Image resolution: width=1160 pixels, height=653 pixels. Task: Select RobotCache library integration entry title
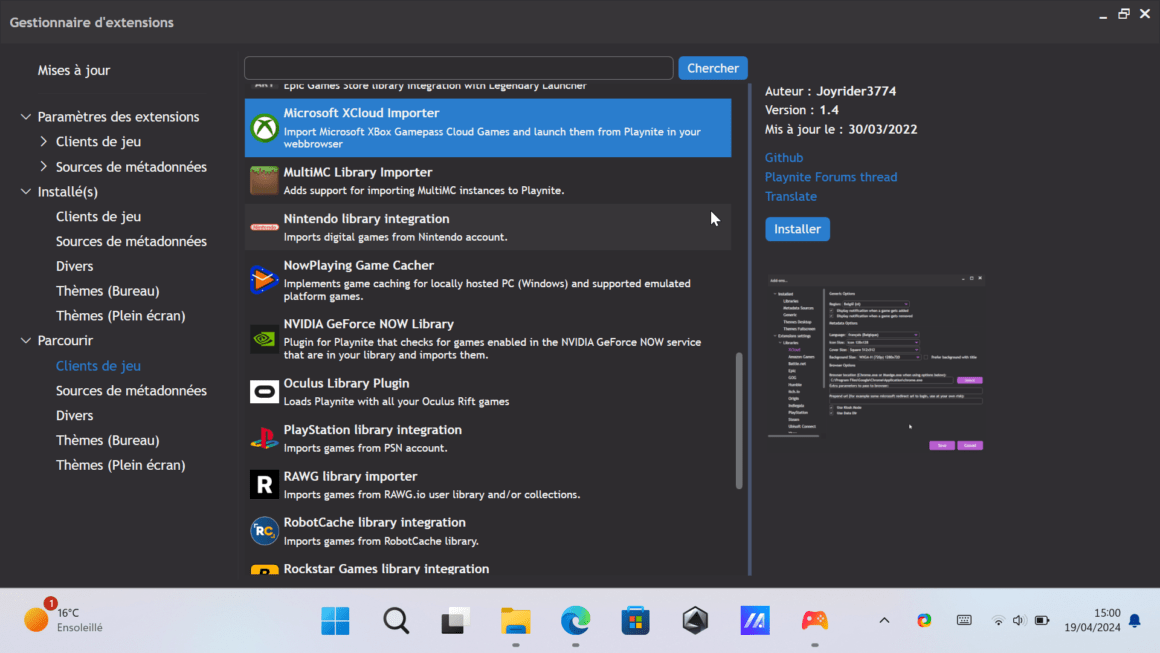[374, 522]
